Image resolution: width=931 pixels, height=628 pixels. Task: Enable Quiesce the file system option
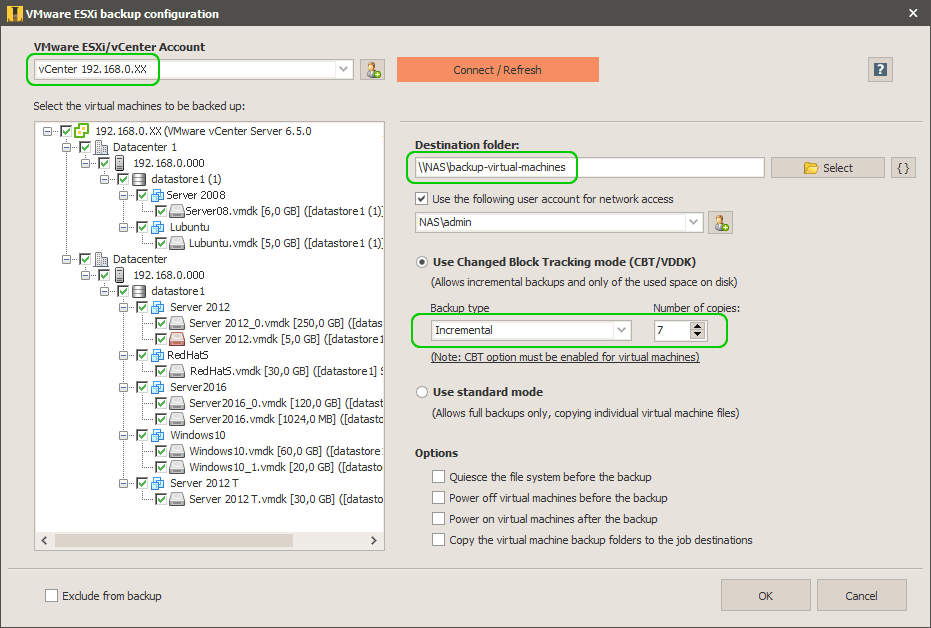click(x=438, y=477)
